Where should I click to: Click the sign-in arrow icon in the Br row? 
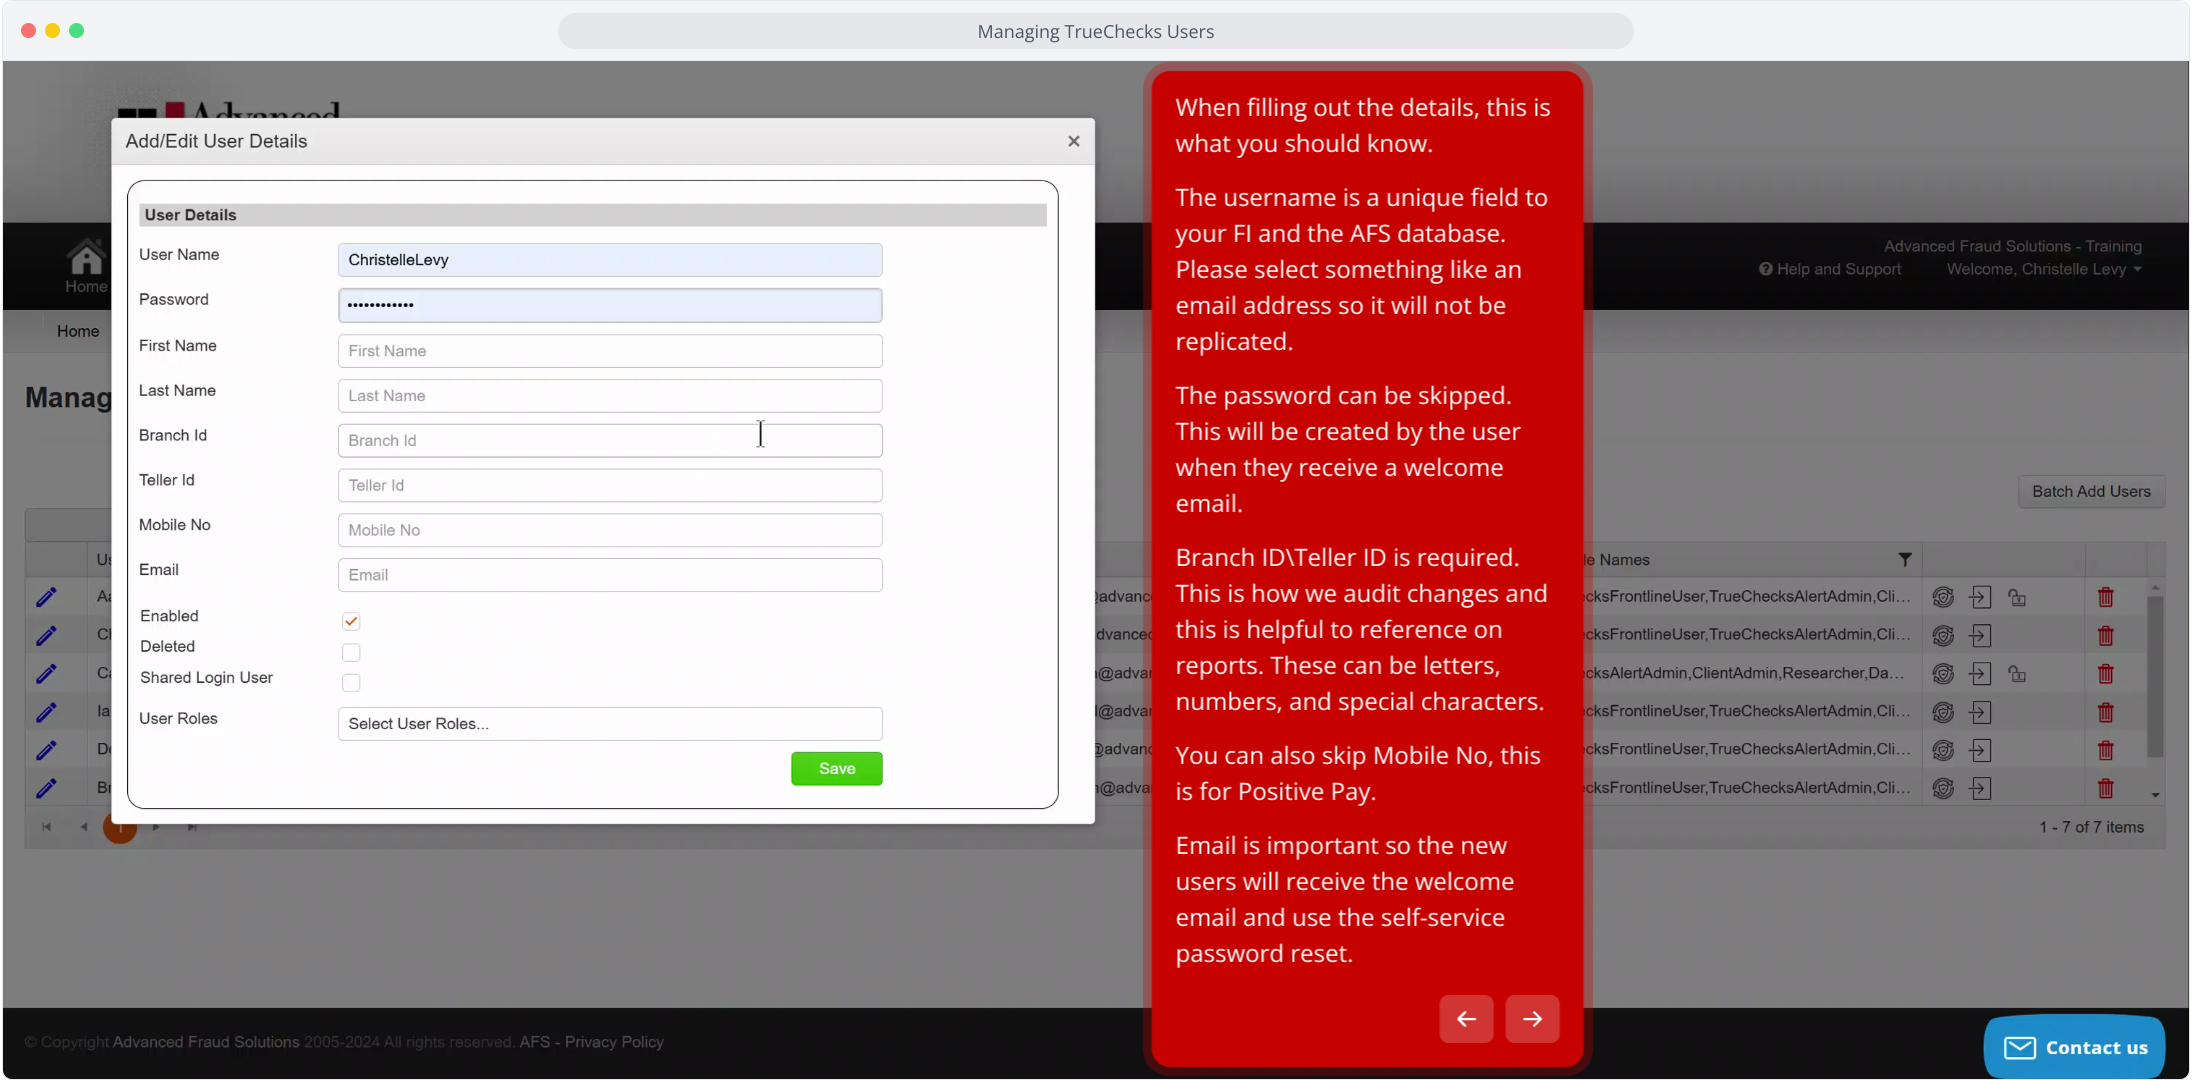(1980, 788)
